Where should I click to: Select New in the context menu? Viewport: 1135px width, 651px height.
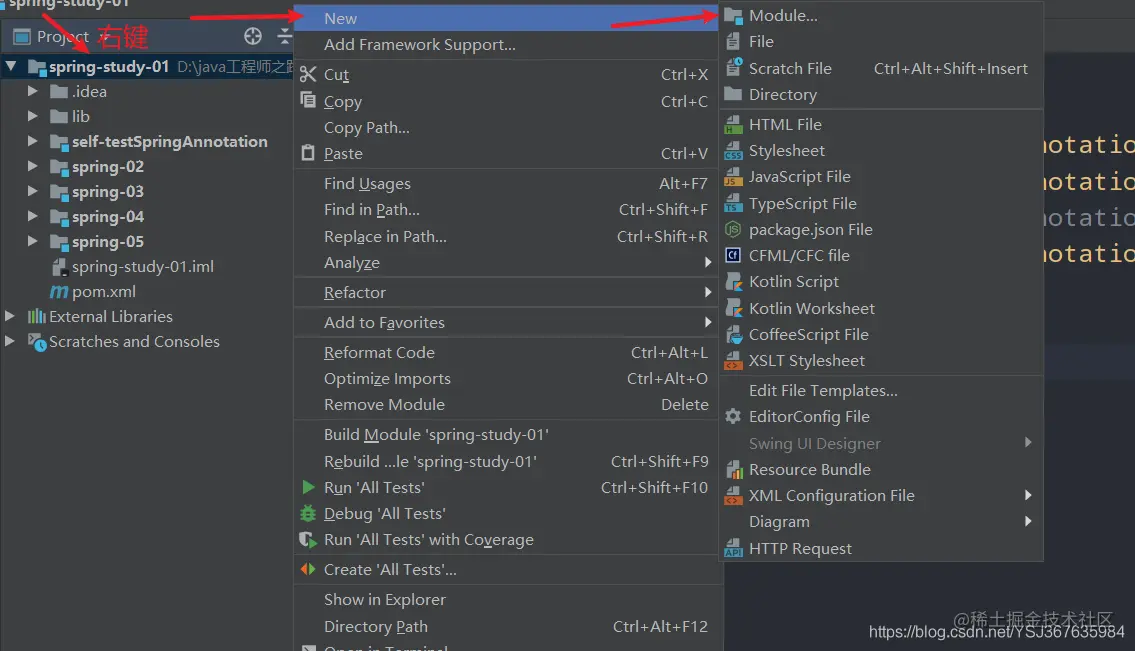click(506, 18)
